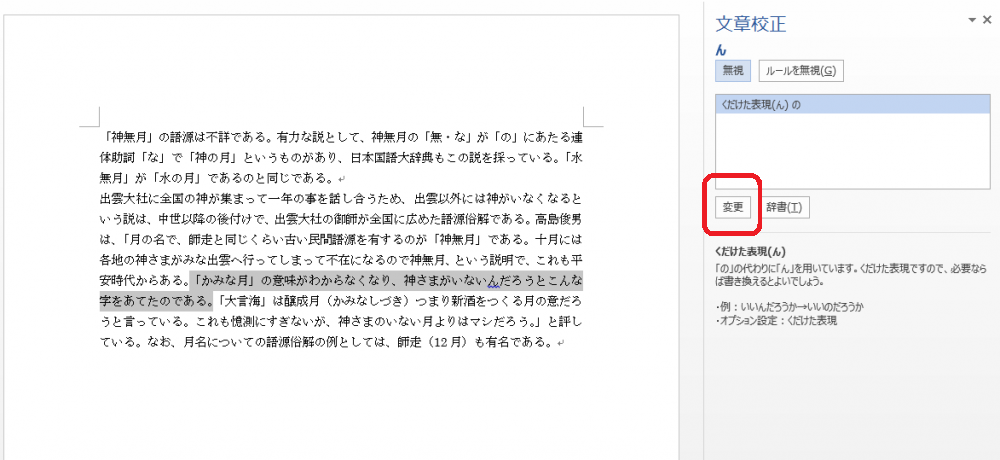Select the くだけた表現(ん) の suggestion
Image resolution: width=1000 pixels, height=460 pixels.
(759, 104)
